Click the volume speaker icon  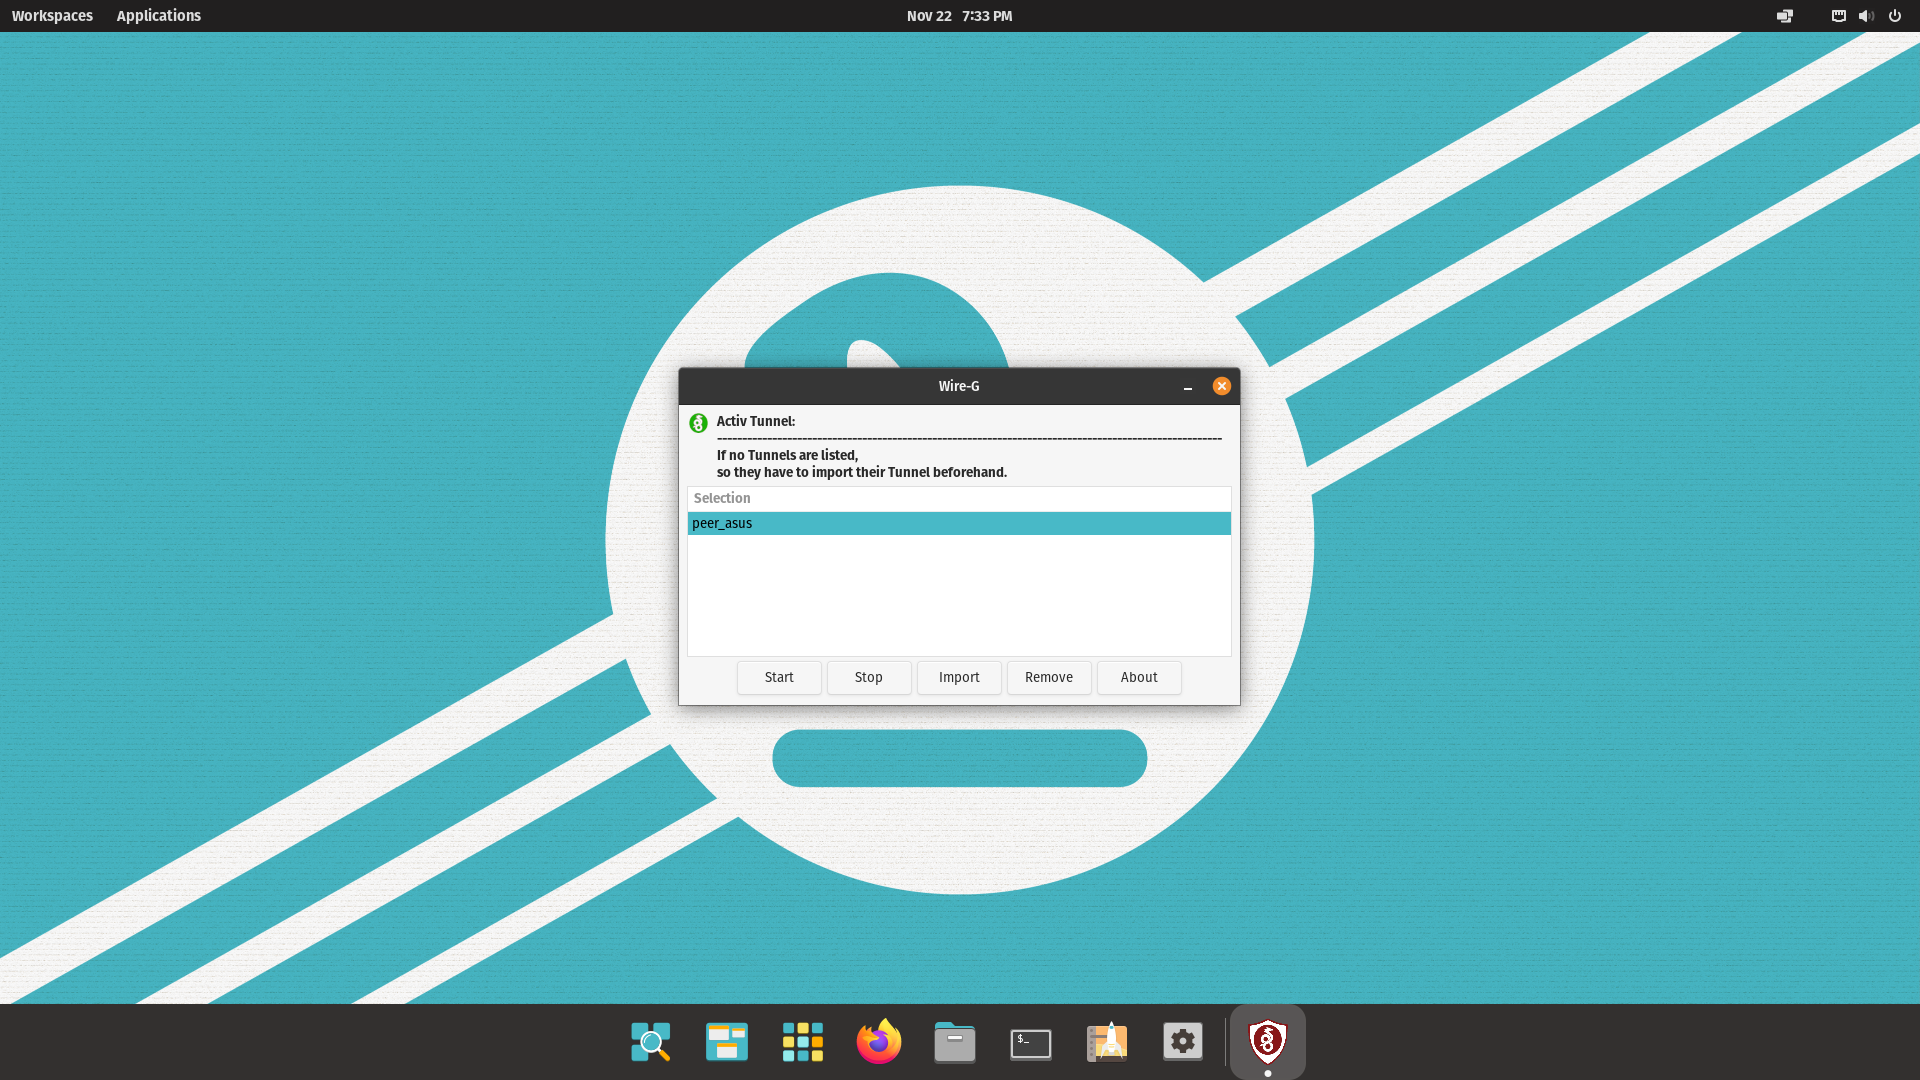click(x=1866, y=16)
